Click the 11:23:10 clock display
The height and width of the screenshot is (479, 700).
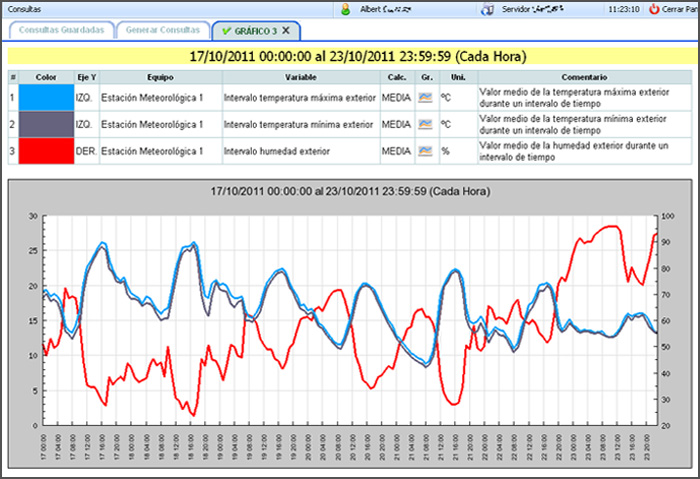tap(624, 9)
